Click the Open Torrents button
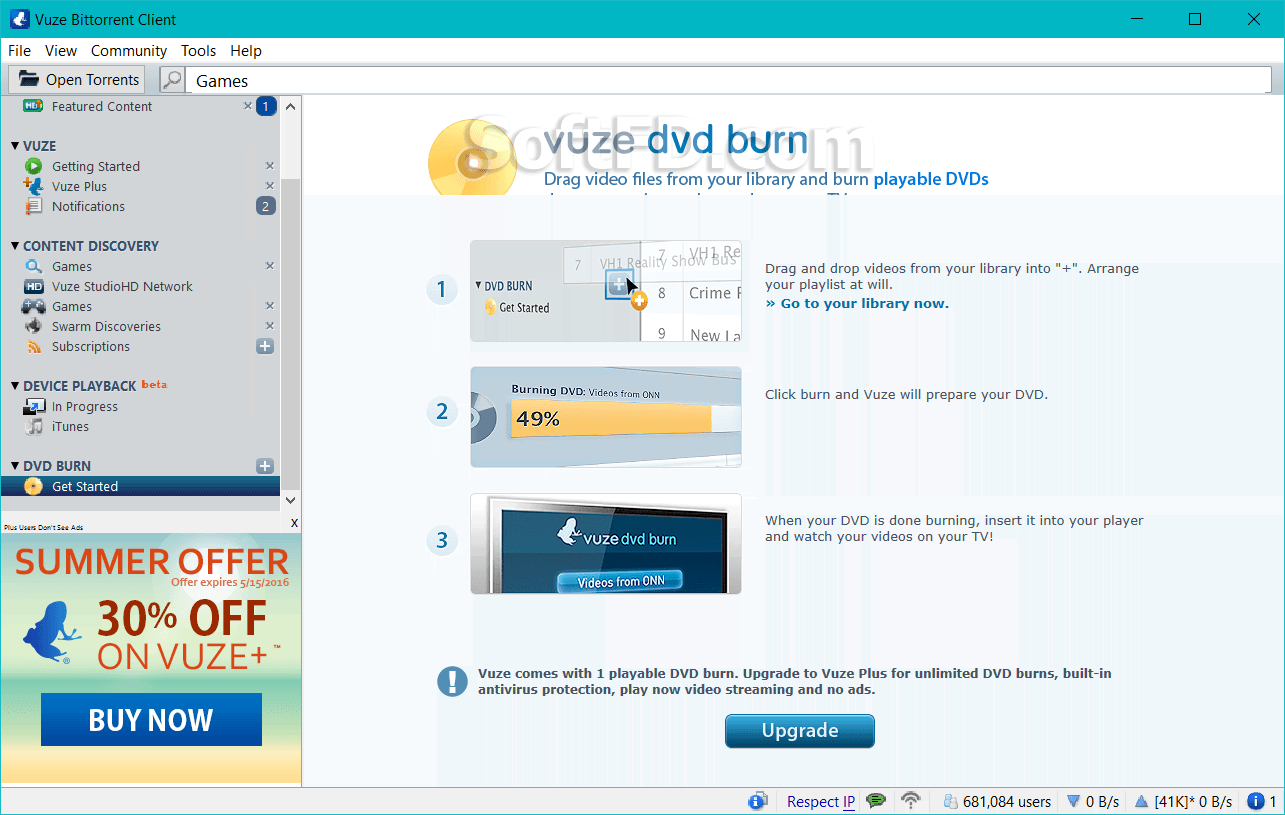 (x=76, y=80)
